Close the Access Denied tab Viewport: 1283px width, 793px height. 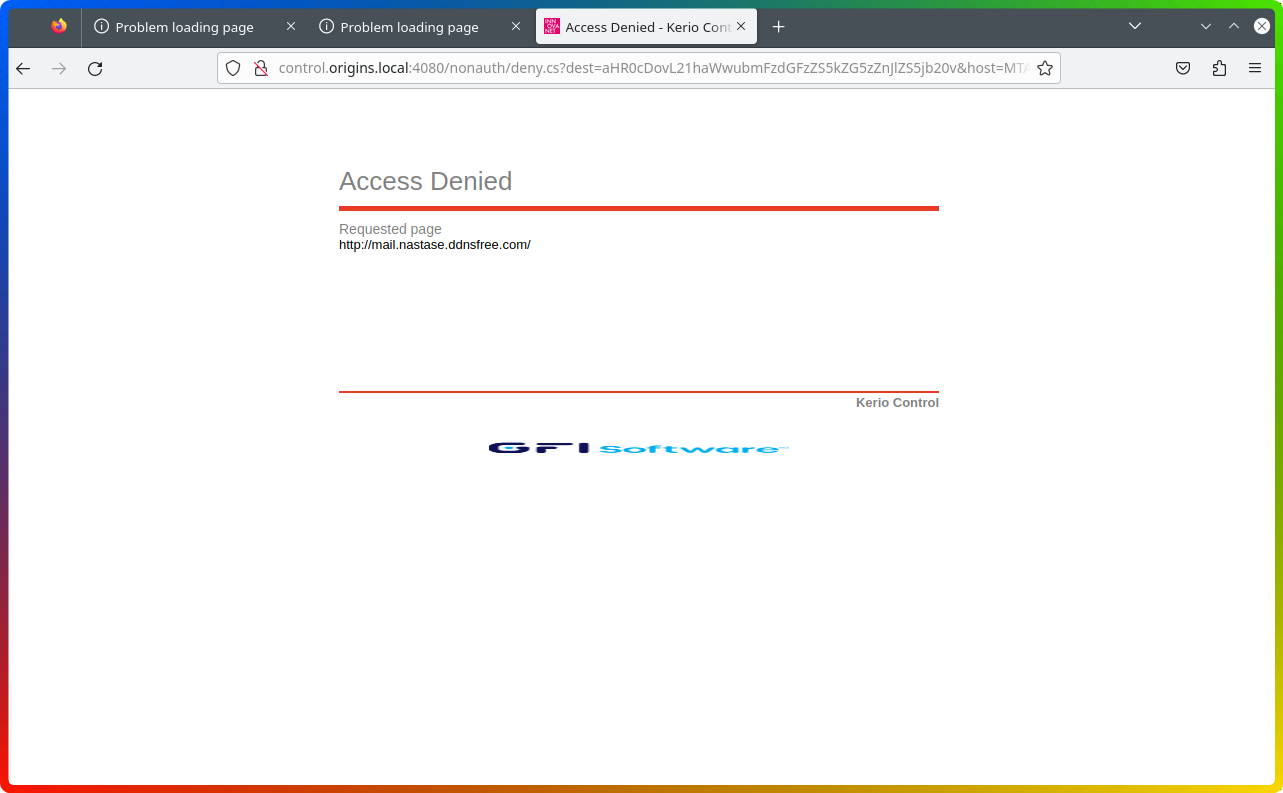[x=741, y=26]
